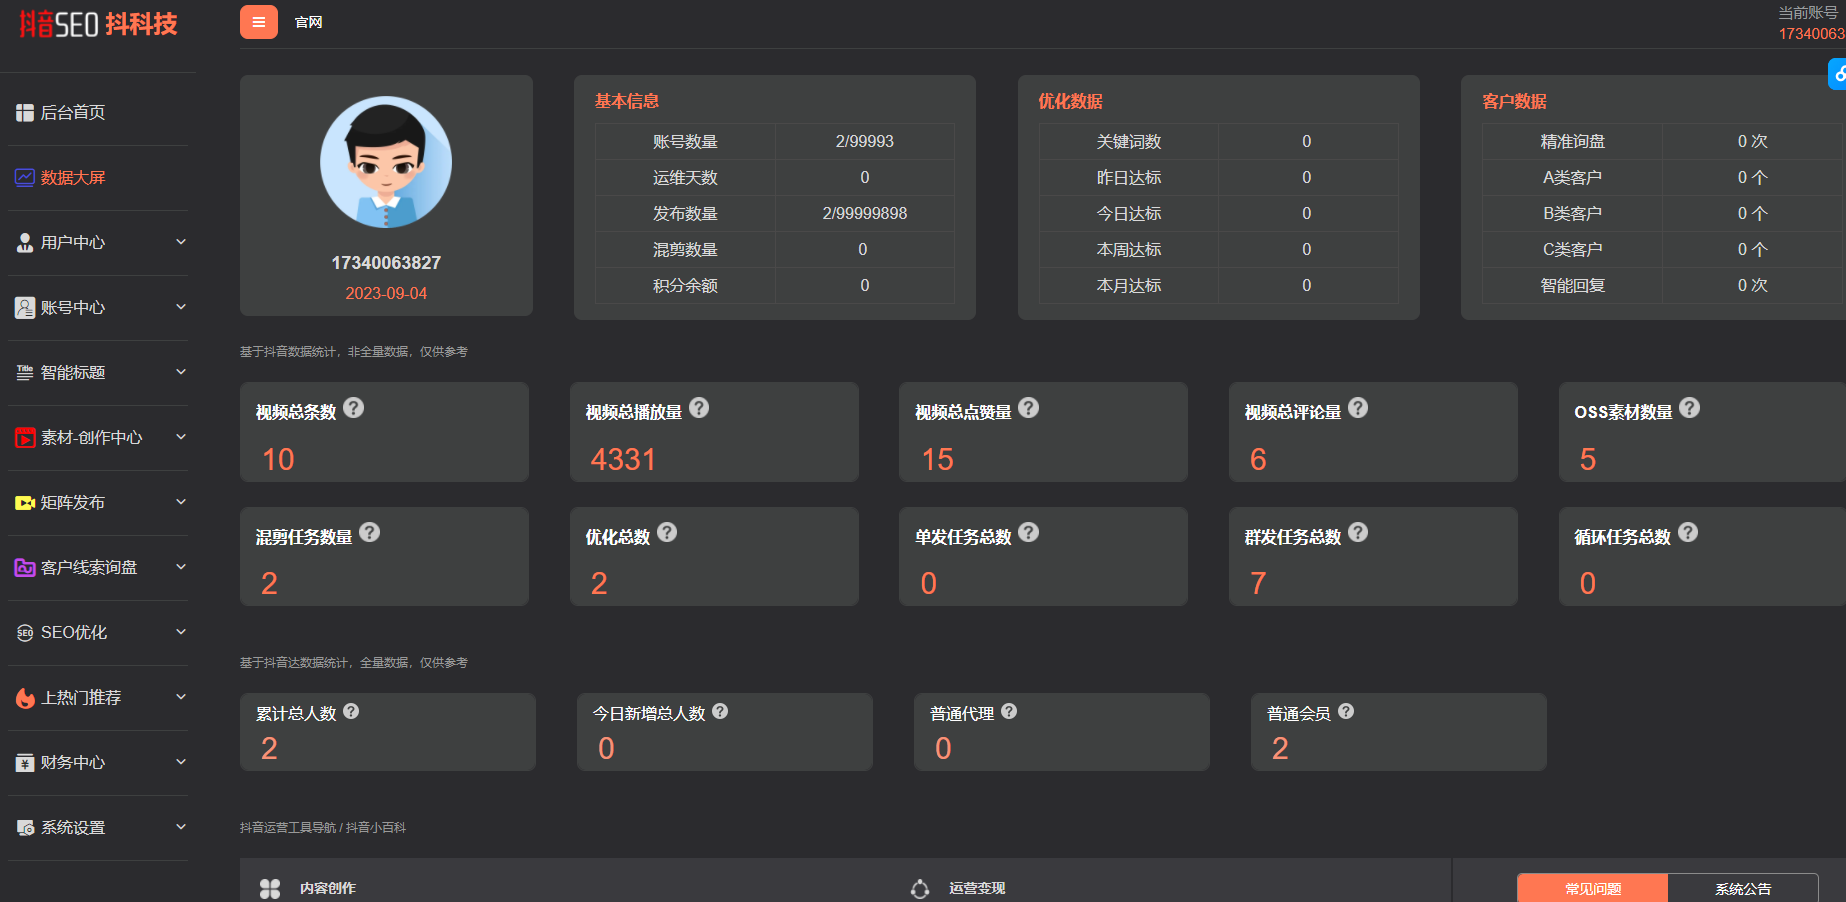Click the 矩阵发布 yellow video icon

point(25,503)
